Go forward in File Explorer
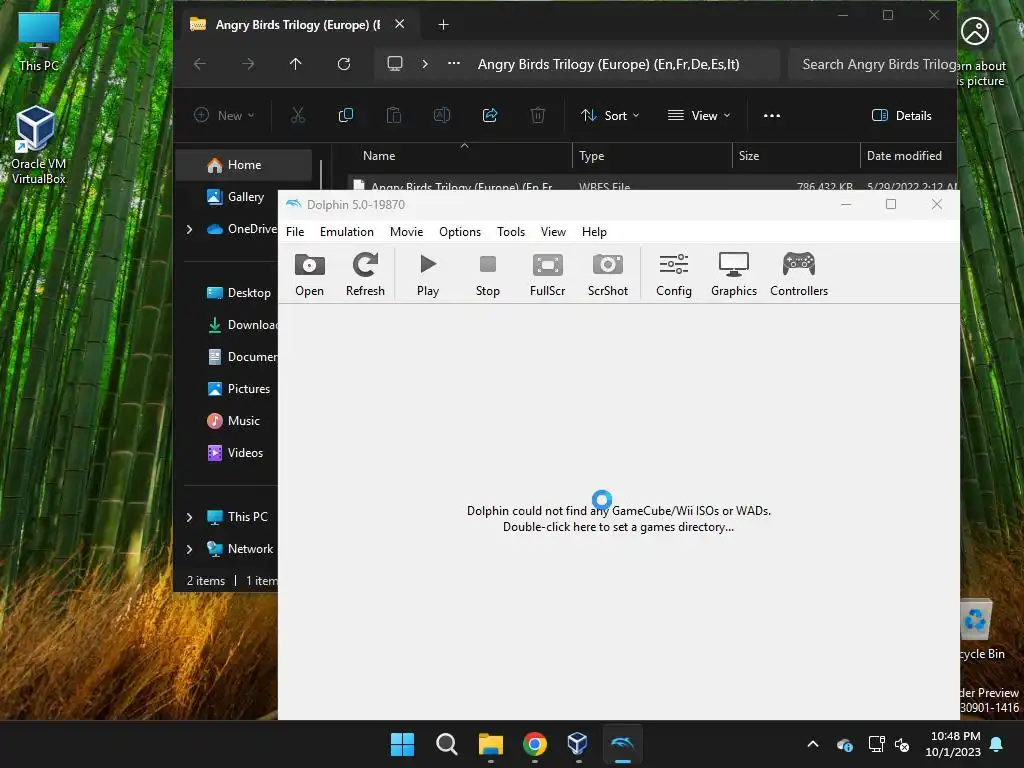This screenshot has height=768, width=1024. click(248, 64)
